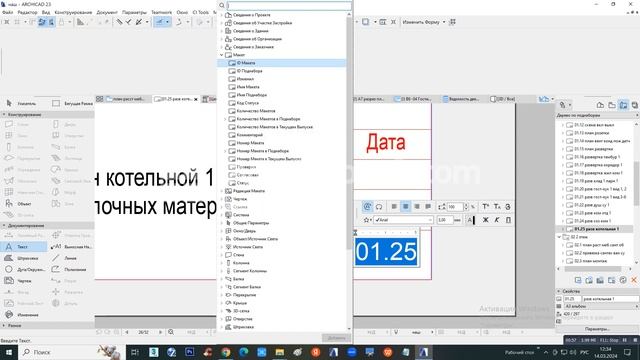Open the Документ menu
640x360 pixels.
107,12
